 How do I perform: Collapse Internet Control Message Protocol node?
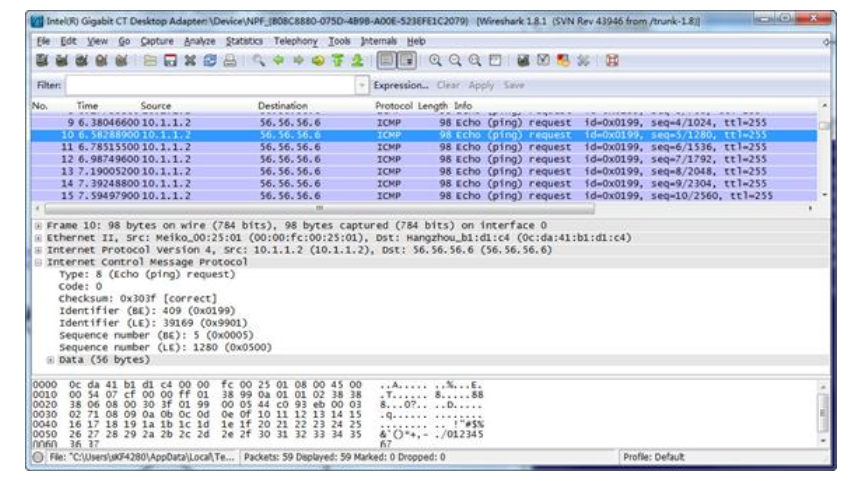[38, 263]
